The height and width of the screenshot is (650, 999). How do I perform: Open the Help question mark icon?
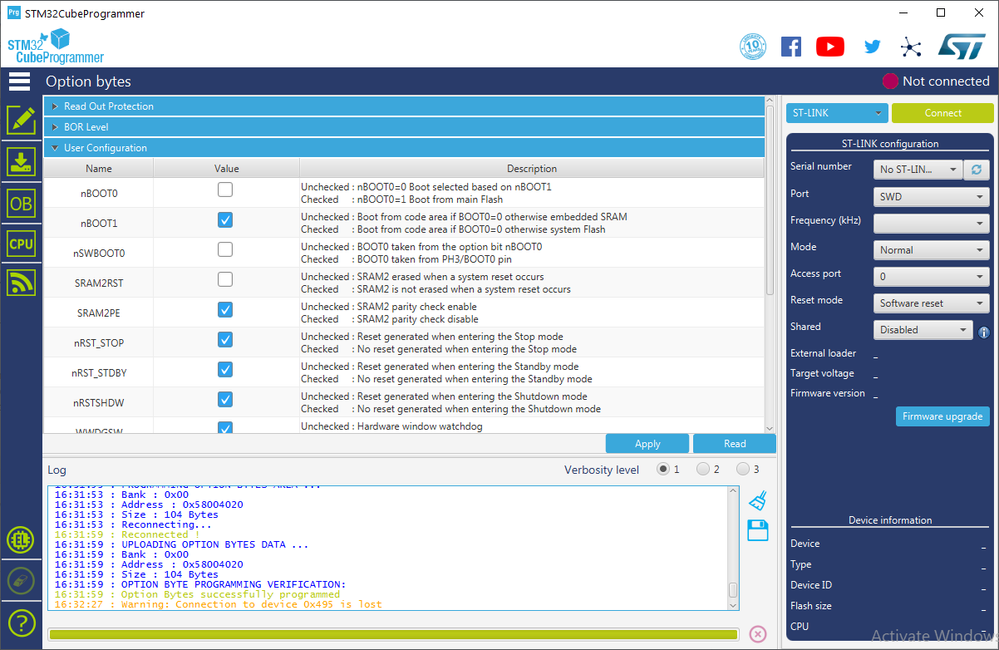point(21,623)
